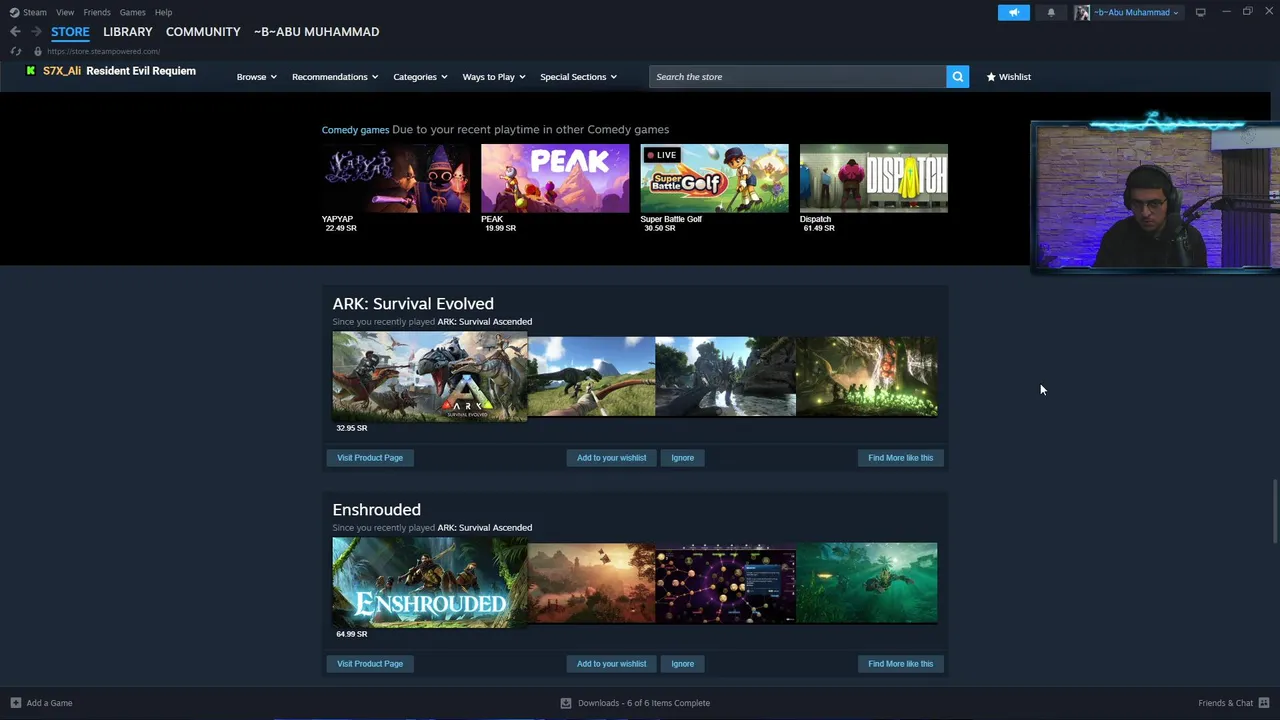The width and height of the screenshot is (1280, 720).
Task: Open the YAPYAP game capsule
Action: tap(396, 178)
